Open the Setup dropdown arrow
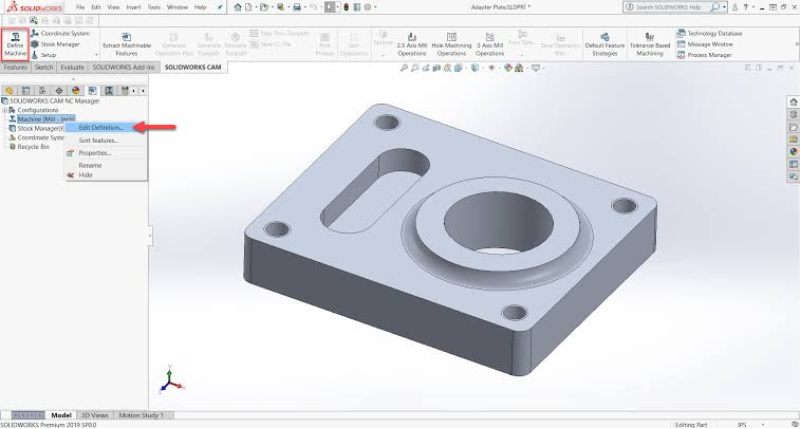The image size is (800, 429). [x=96, y=55]
